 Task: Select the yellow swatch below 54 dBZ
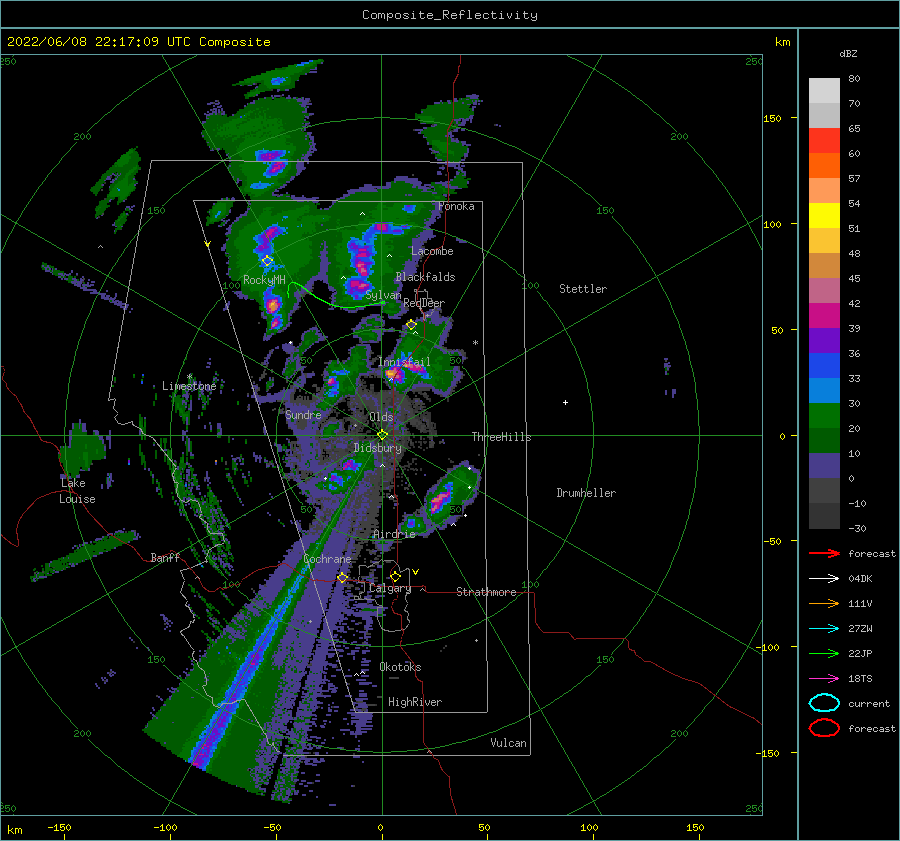pyautogui.click(x=824, y=215)
